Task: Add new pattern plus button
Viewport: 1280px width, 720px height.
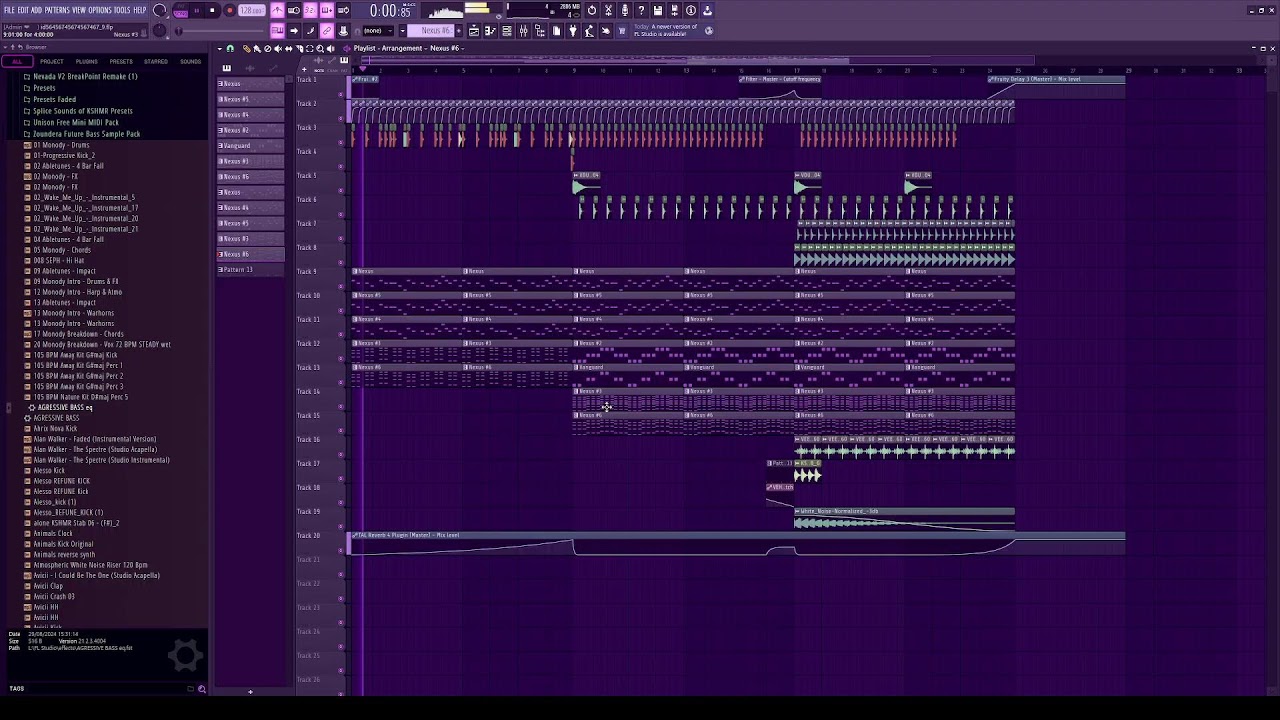Action: (x=459, y=29)
